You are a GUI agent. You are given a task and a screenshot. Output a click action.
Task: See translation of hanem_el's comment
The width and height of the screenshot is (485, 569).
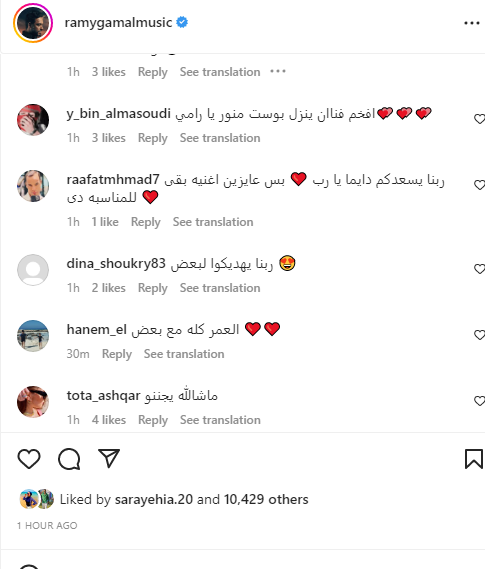click(184, 354)
